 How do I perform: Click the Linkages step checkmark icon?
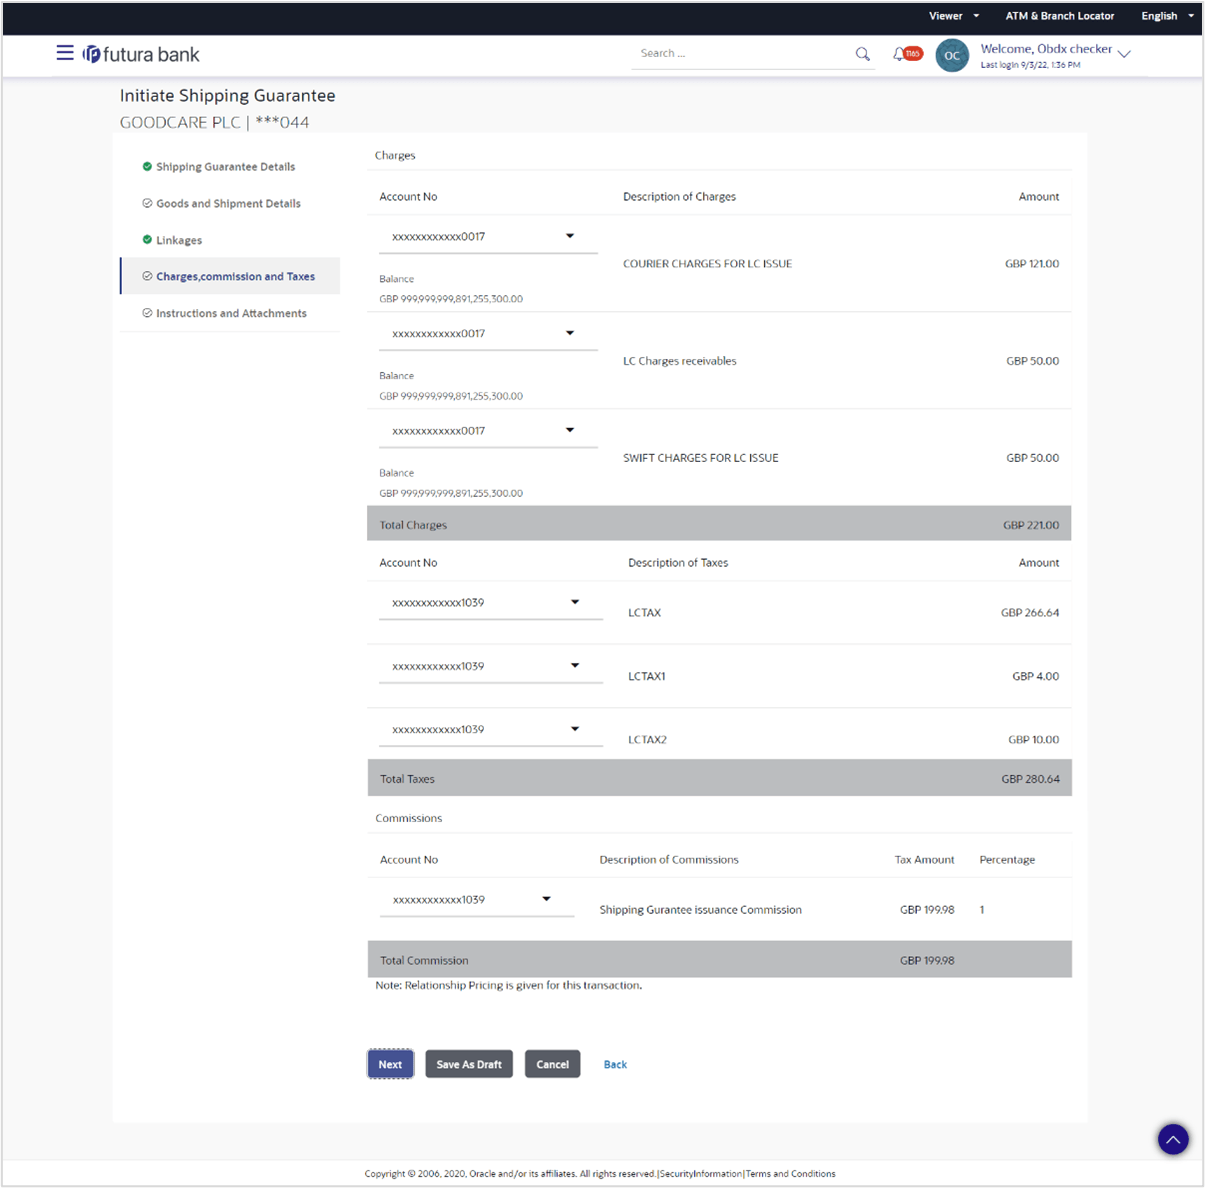coord(146,240)
